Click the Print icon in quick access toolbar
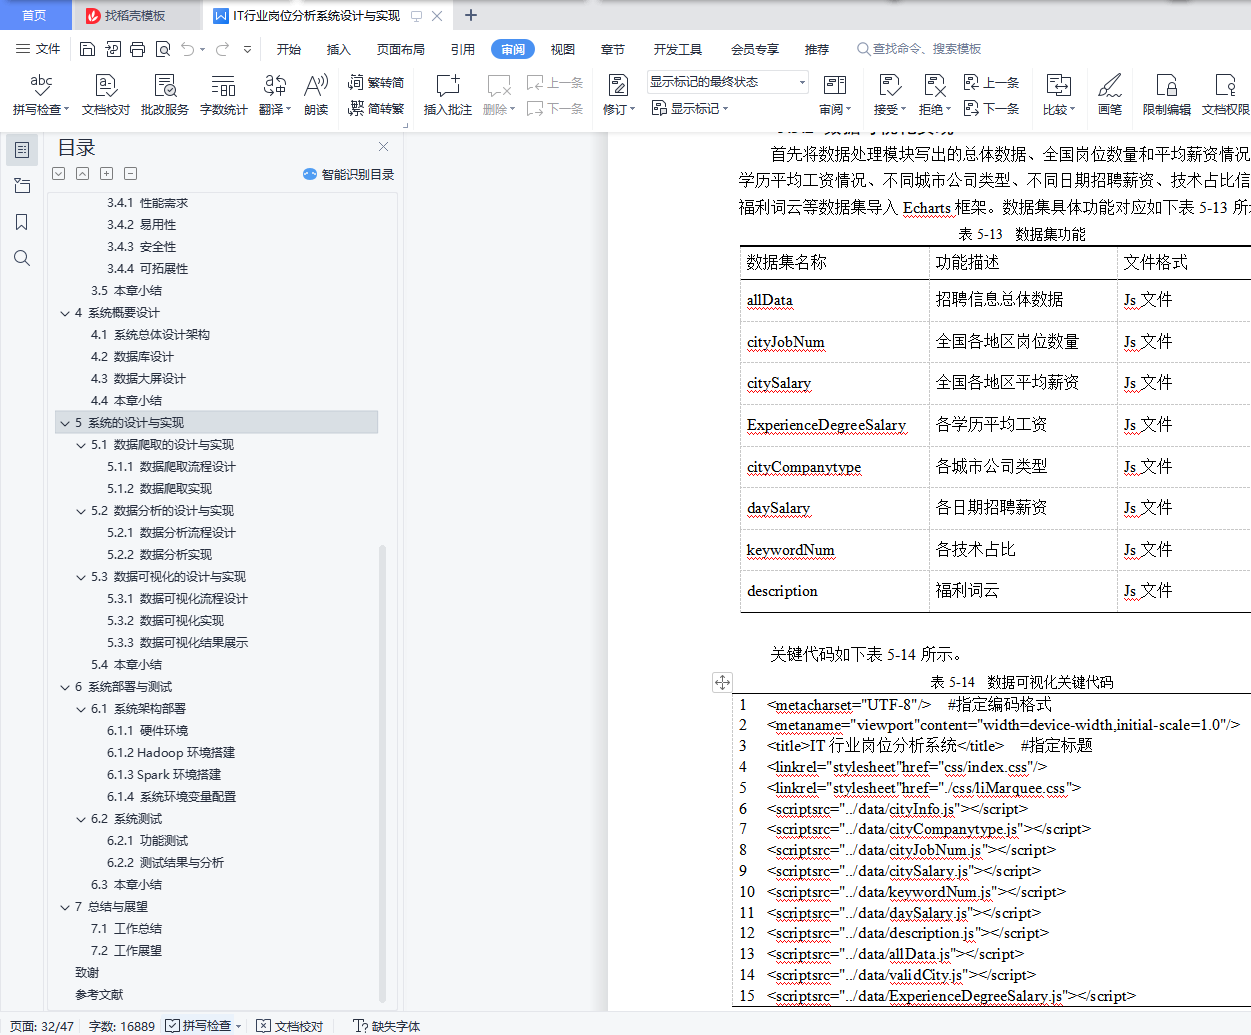 point(137,49)
